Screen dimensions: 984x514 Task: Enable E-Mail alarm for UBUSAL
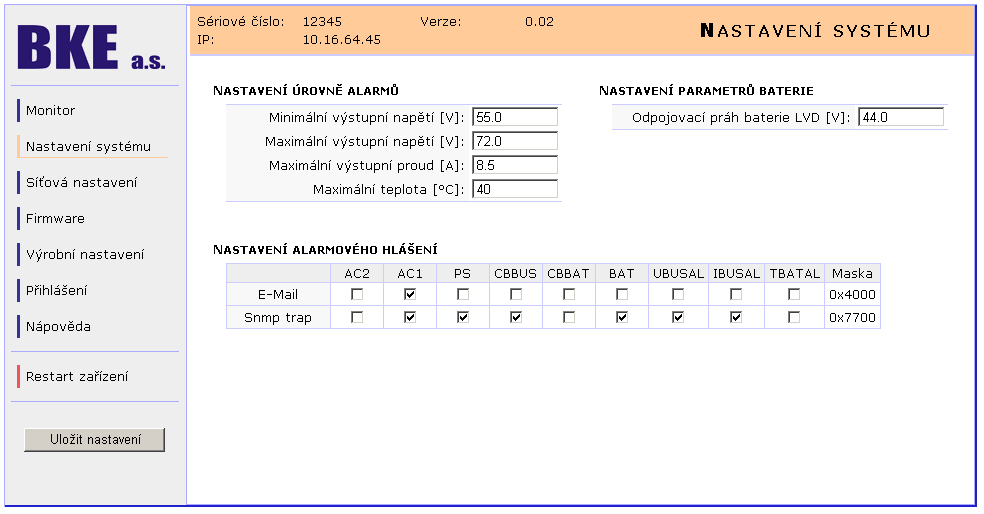678,294
